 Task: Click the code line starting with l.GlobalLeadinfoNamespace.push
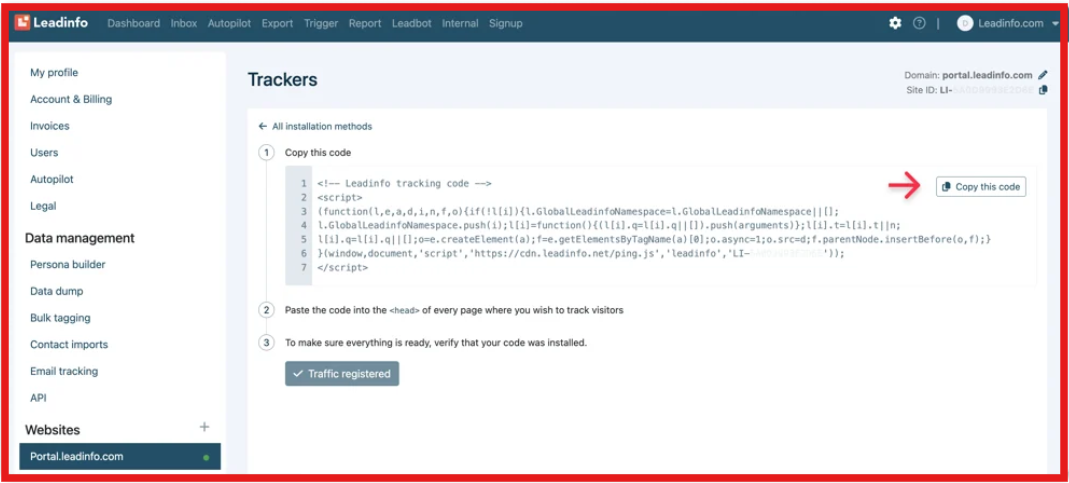pos(609,225)
